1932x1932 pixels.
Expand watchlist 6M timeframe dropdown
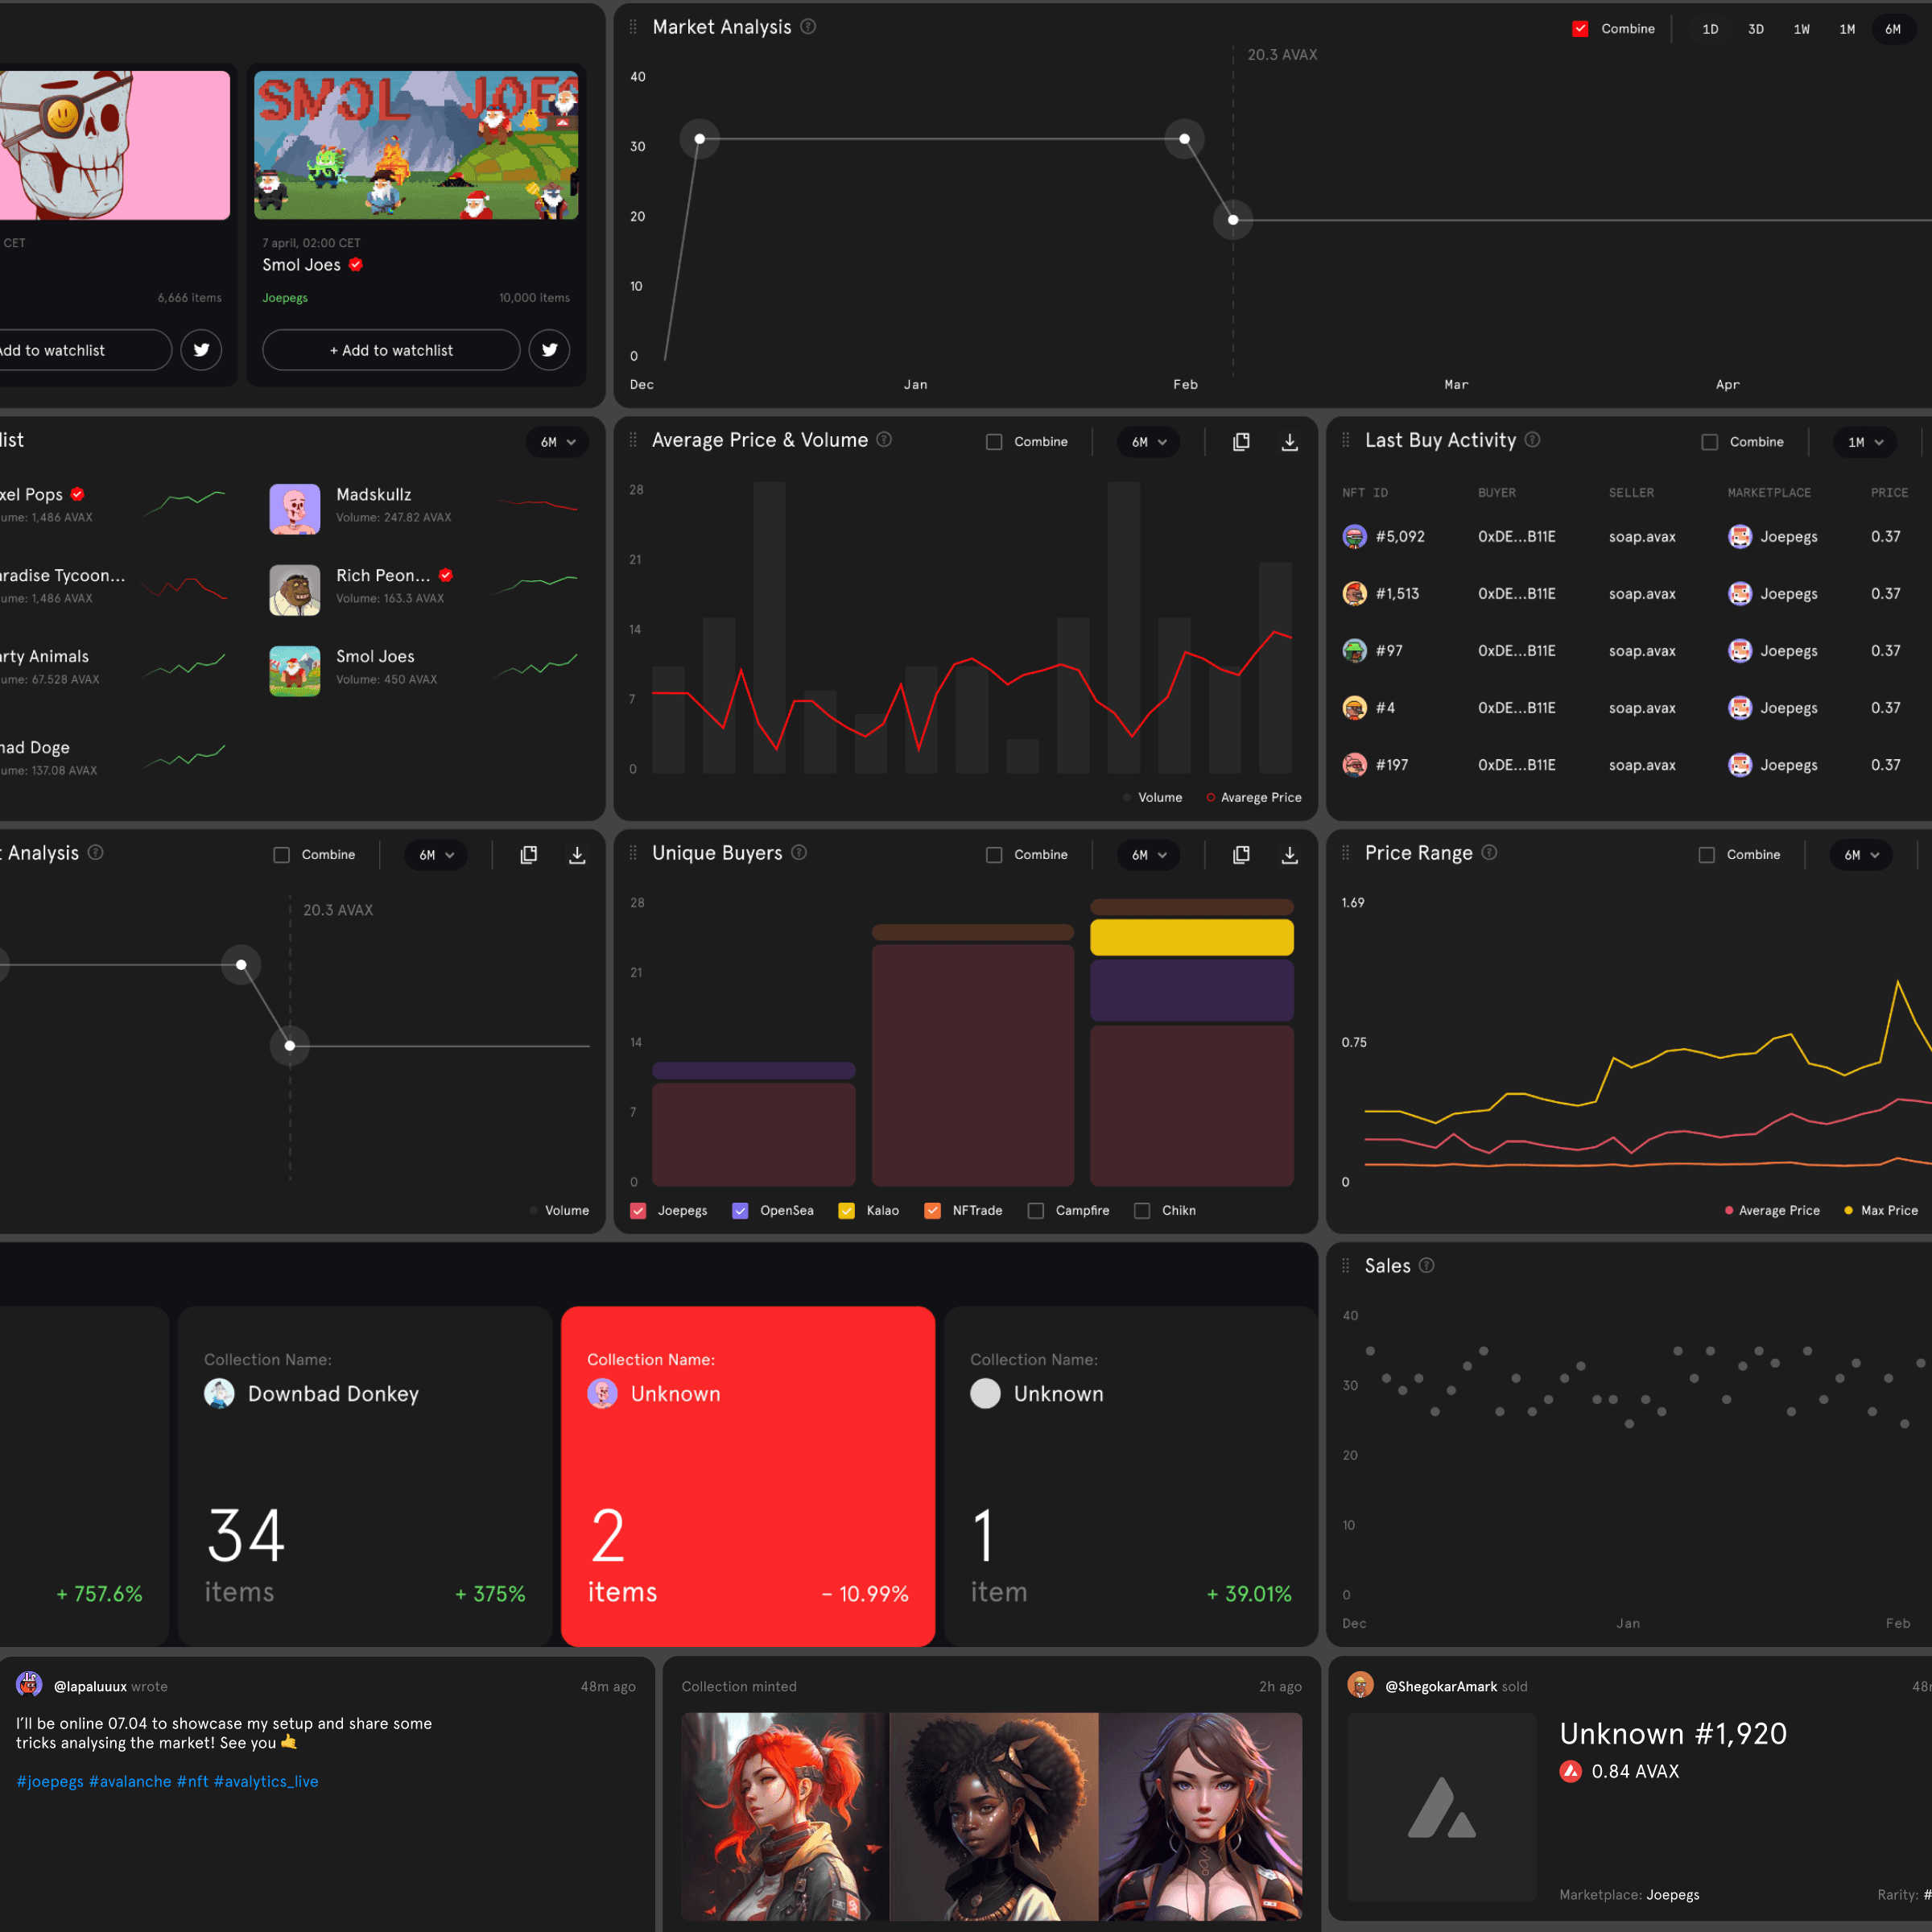point(557,442)
